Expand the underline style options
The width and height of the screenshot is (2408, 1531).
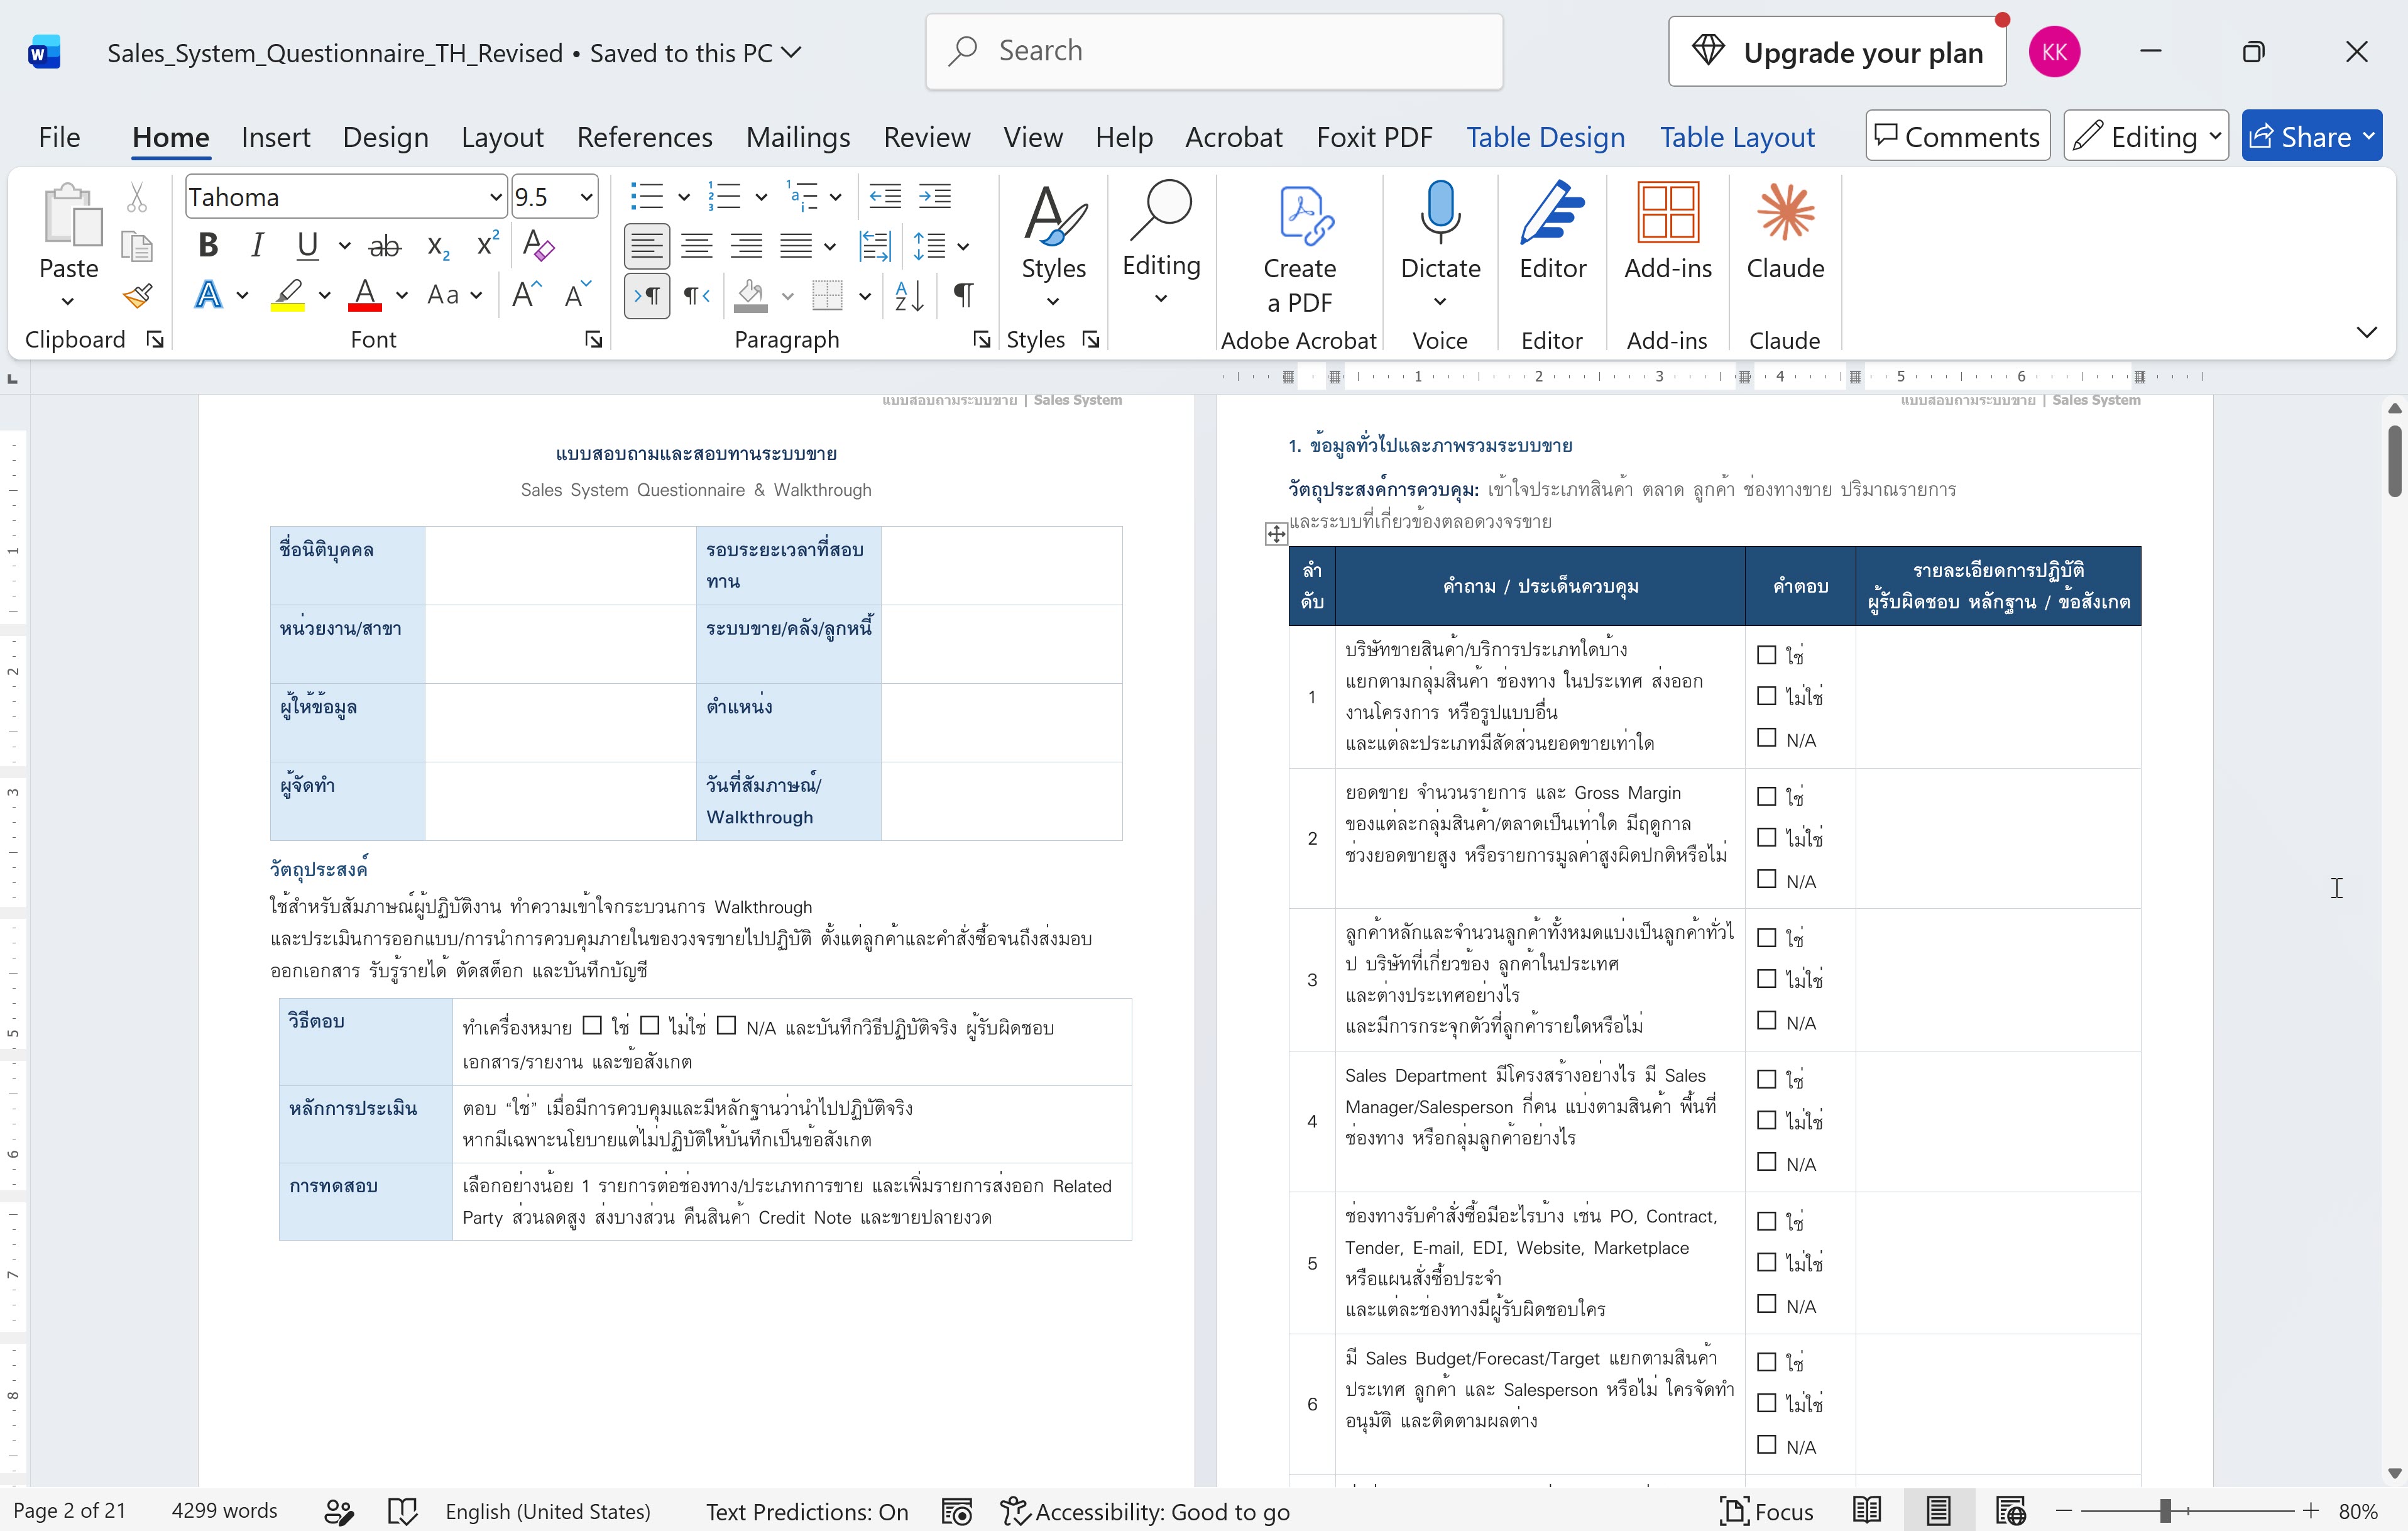345,245
